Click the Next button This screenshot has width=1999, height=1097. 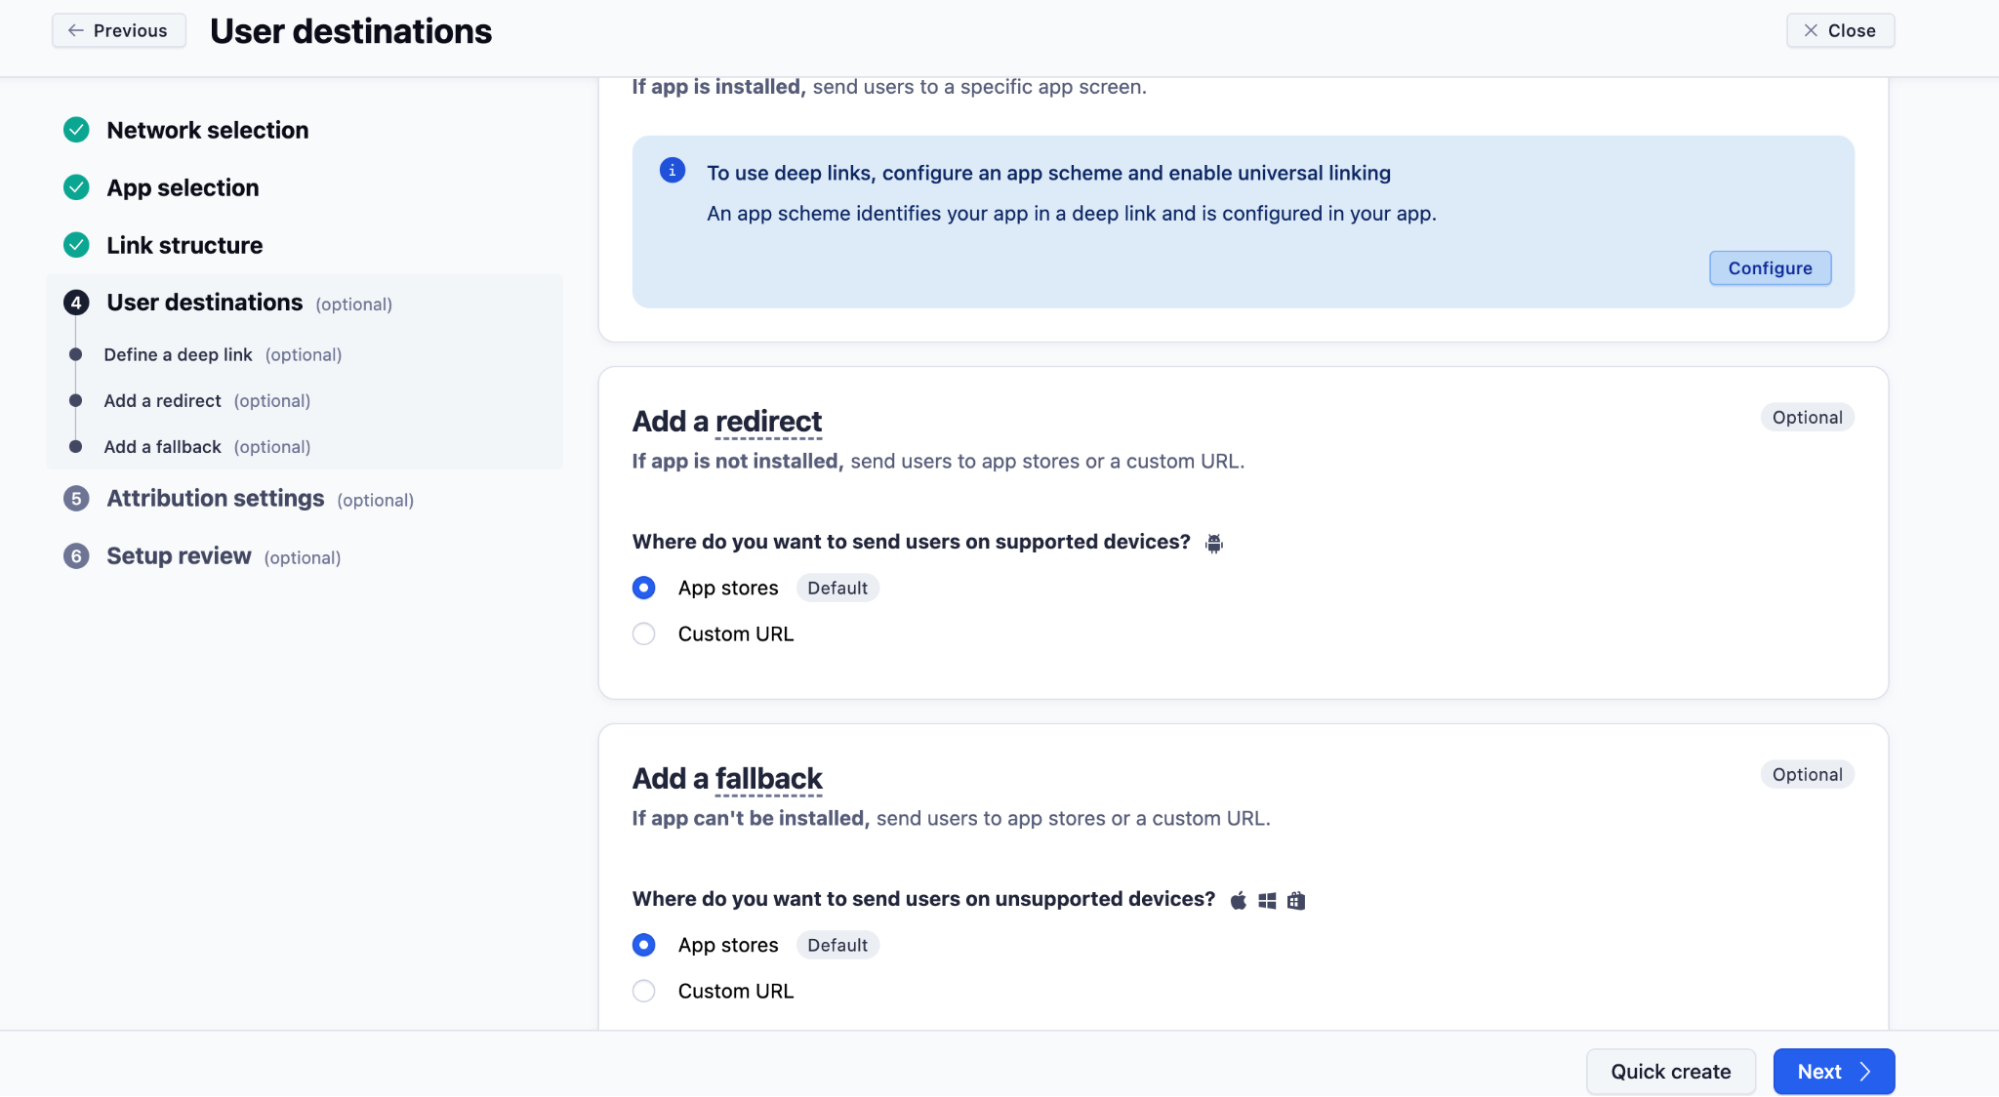[1833, 1071]
